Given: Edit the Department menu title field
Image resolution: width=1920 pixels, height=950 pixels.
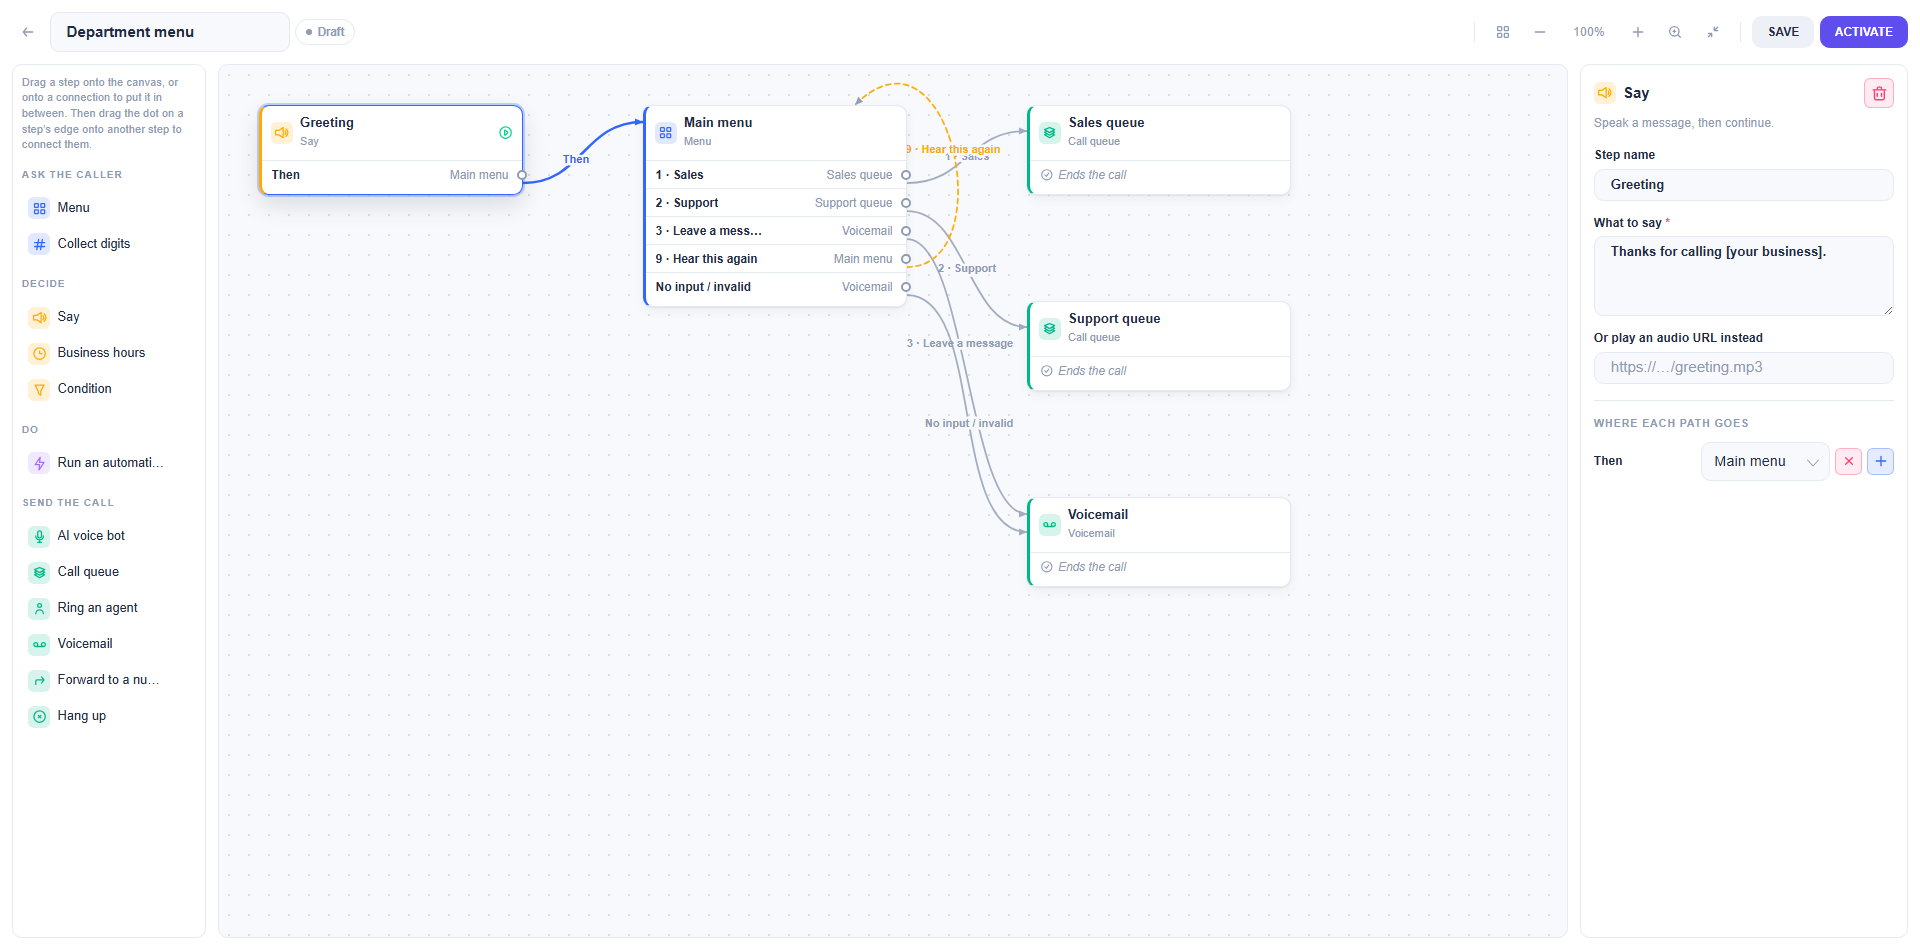Looking at the screenshot, I should pyautogui.click(x=170, y=32).
